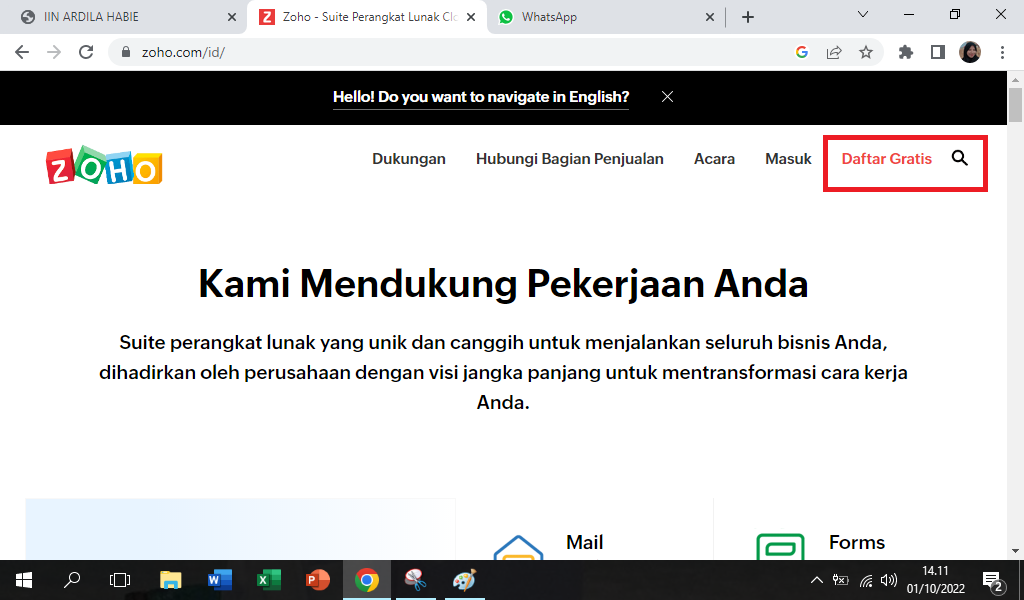
Task: Click the Zoho logo
Action: pos(104,165)
